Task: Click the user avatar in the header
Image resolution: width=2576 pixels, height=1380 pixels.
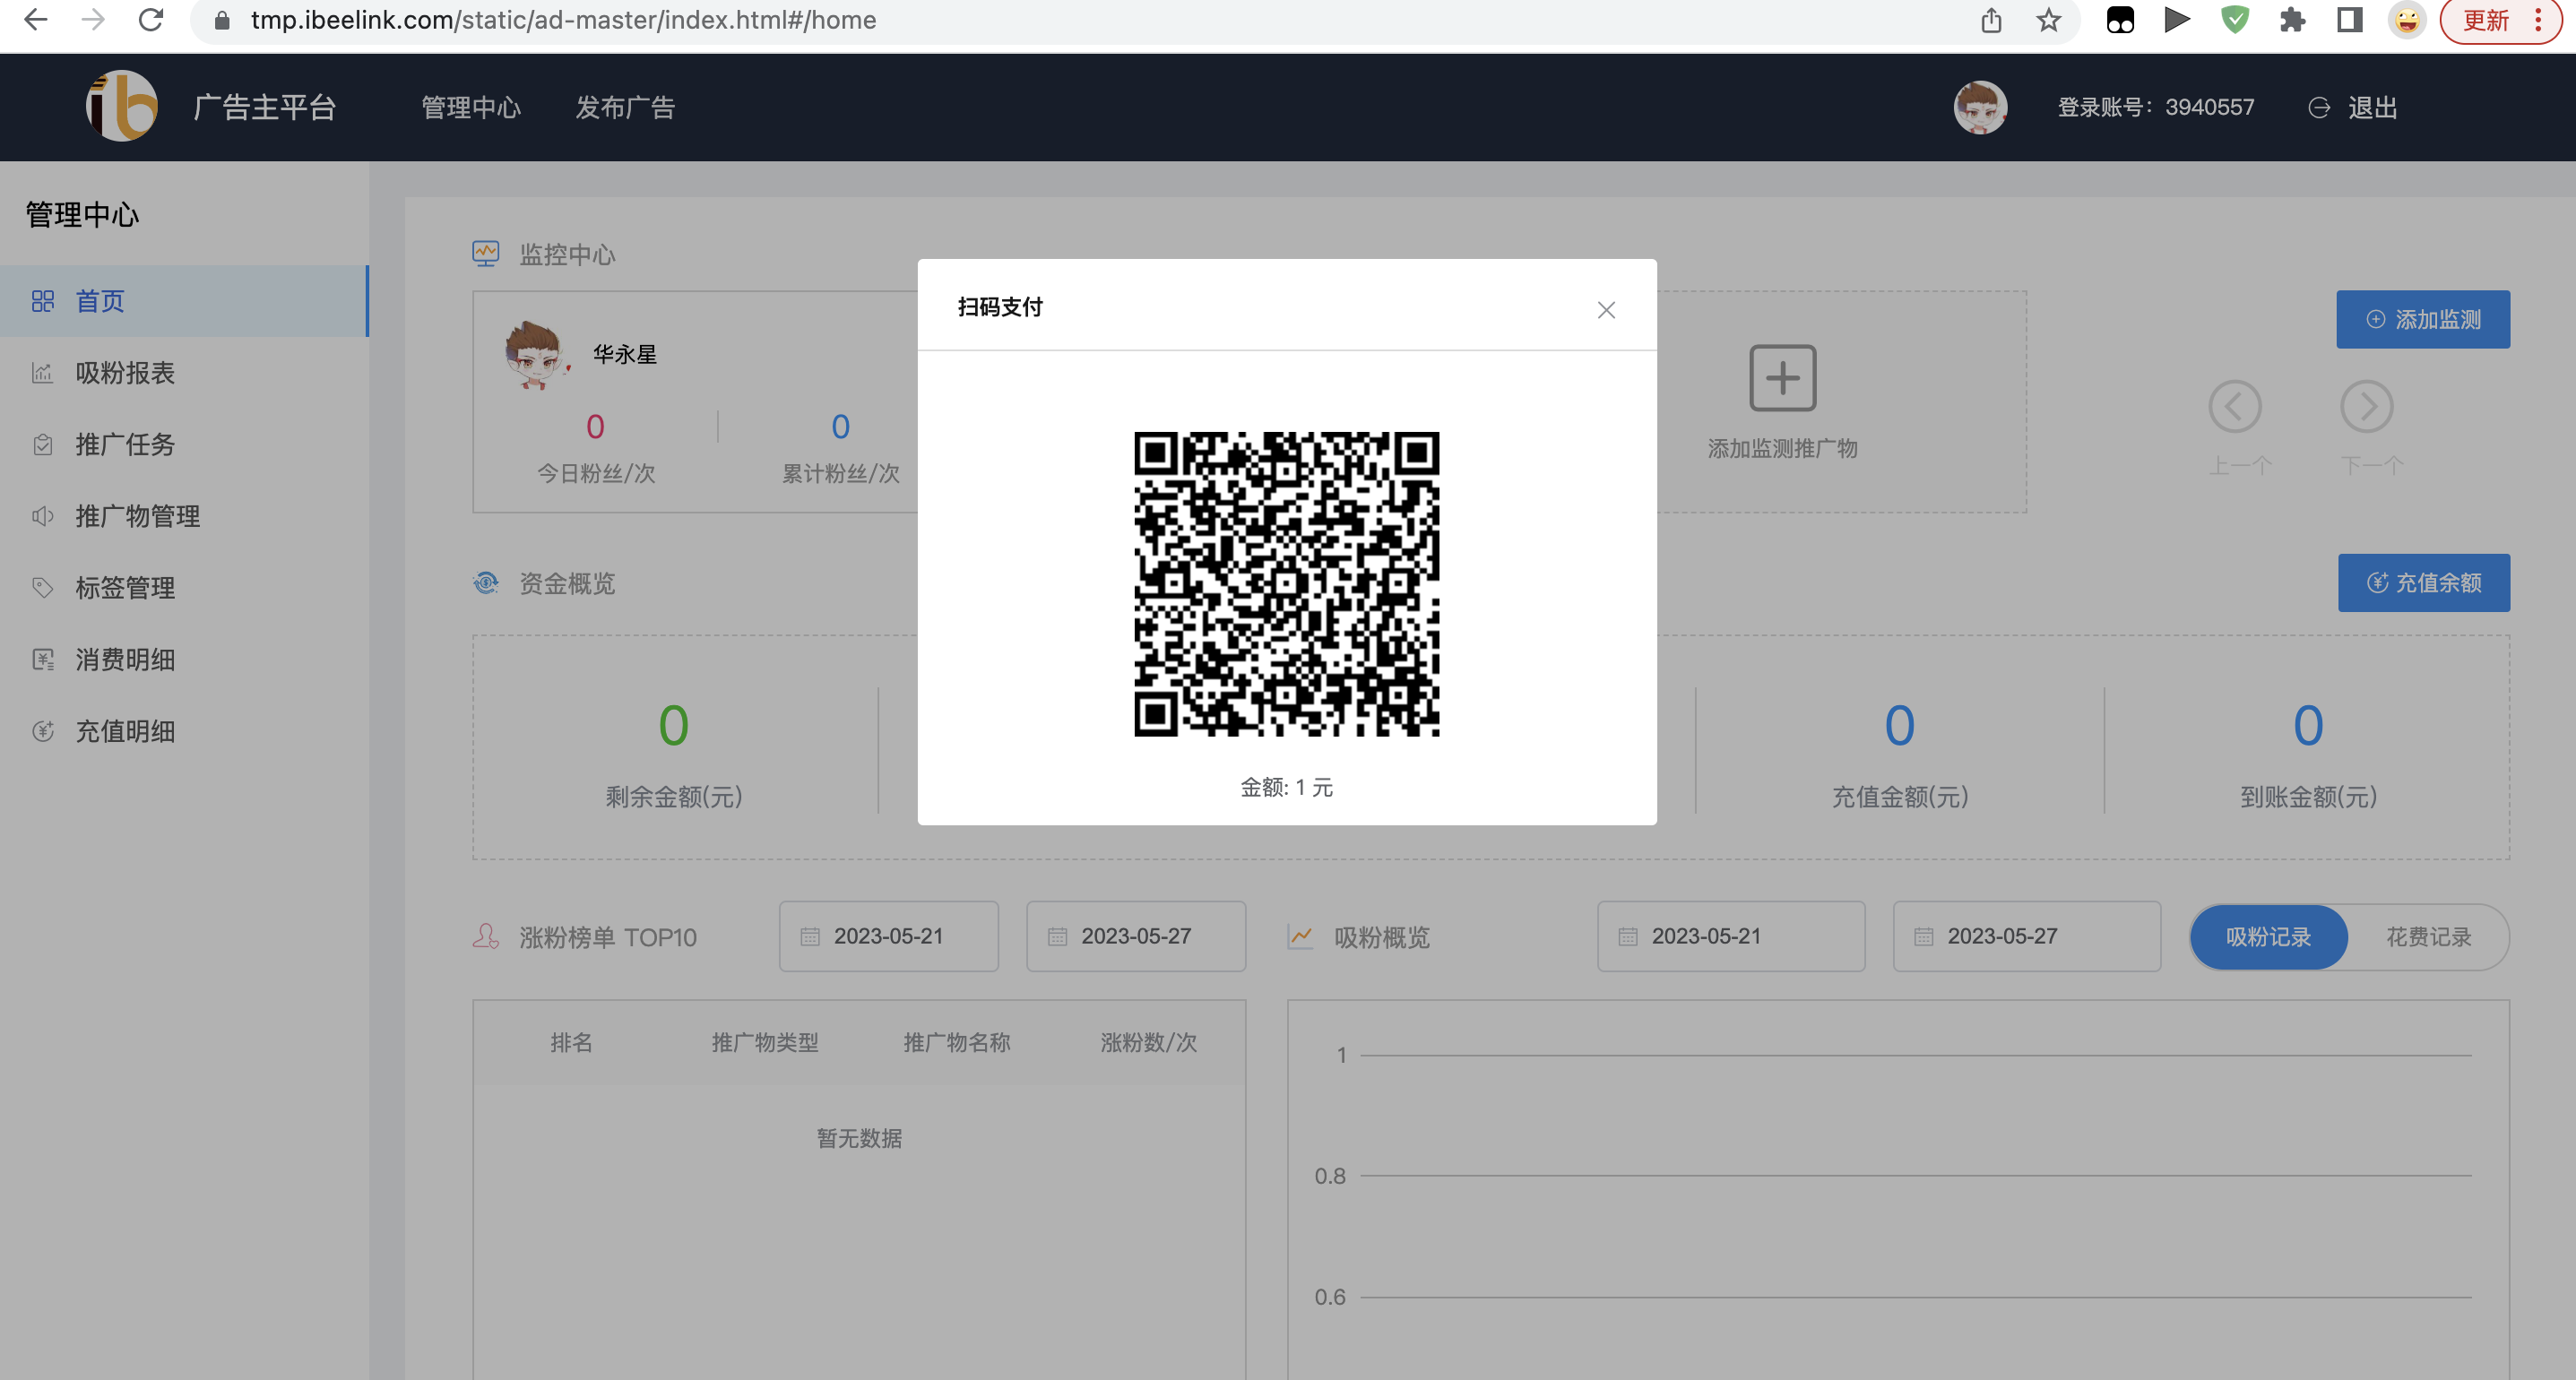Action: 1980,107
